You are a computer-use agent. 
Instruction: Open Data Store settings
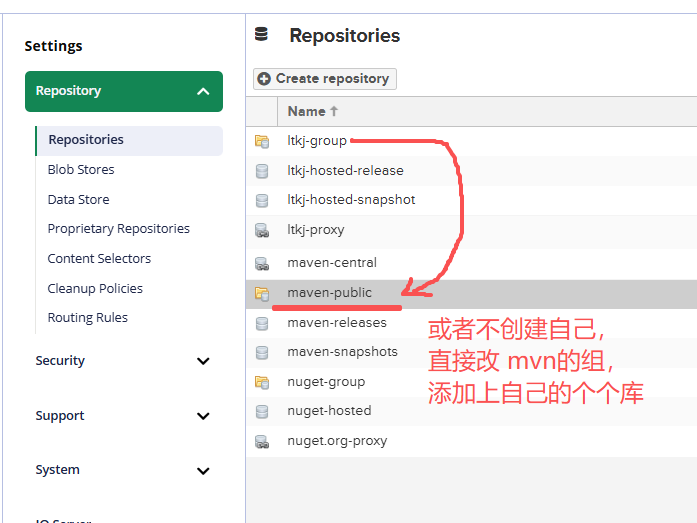coord(78,200)
